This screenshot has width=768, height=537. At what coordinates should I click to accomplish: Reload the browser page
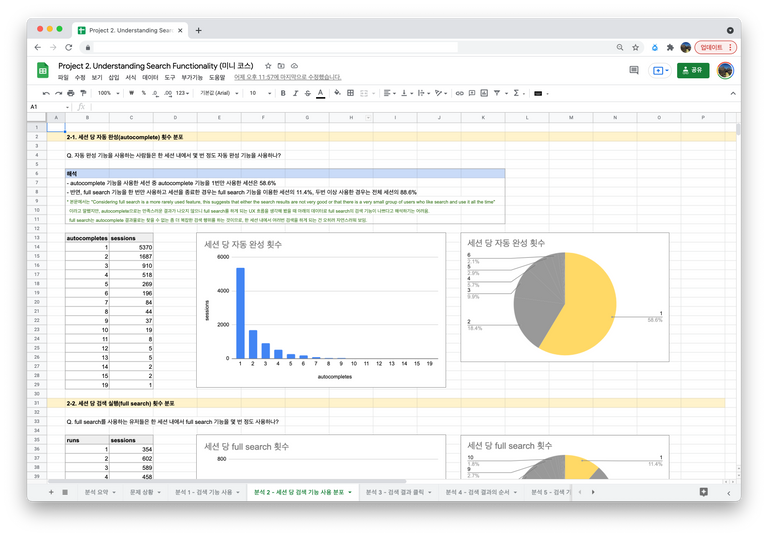tap(69, 48)
